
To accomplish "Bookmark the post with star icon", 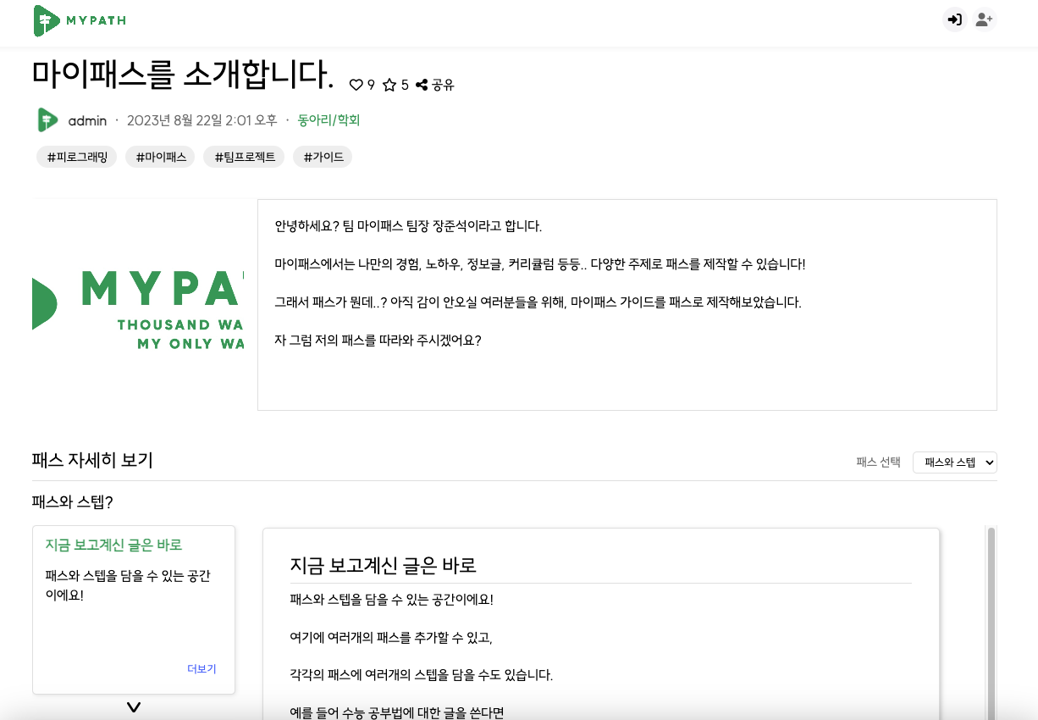I will 390,86.
